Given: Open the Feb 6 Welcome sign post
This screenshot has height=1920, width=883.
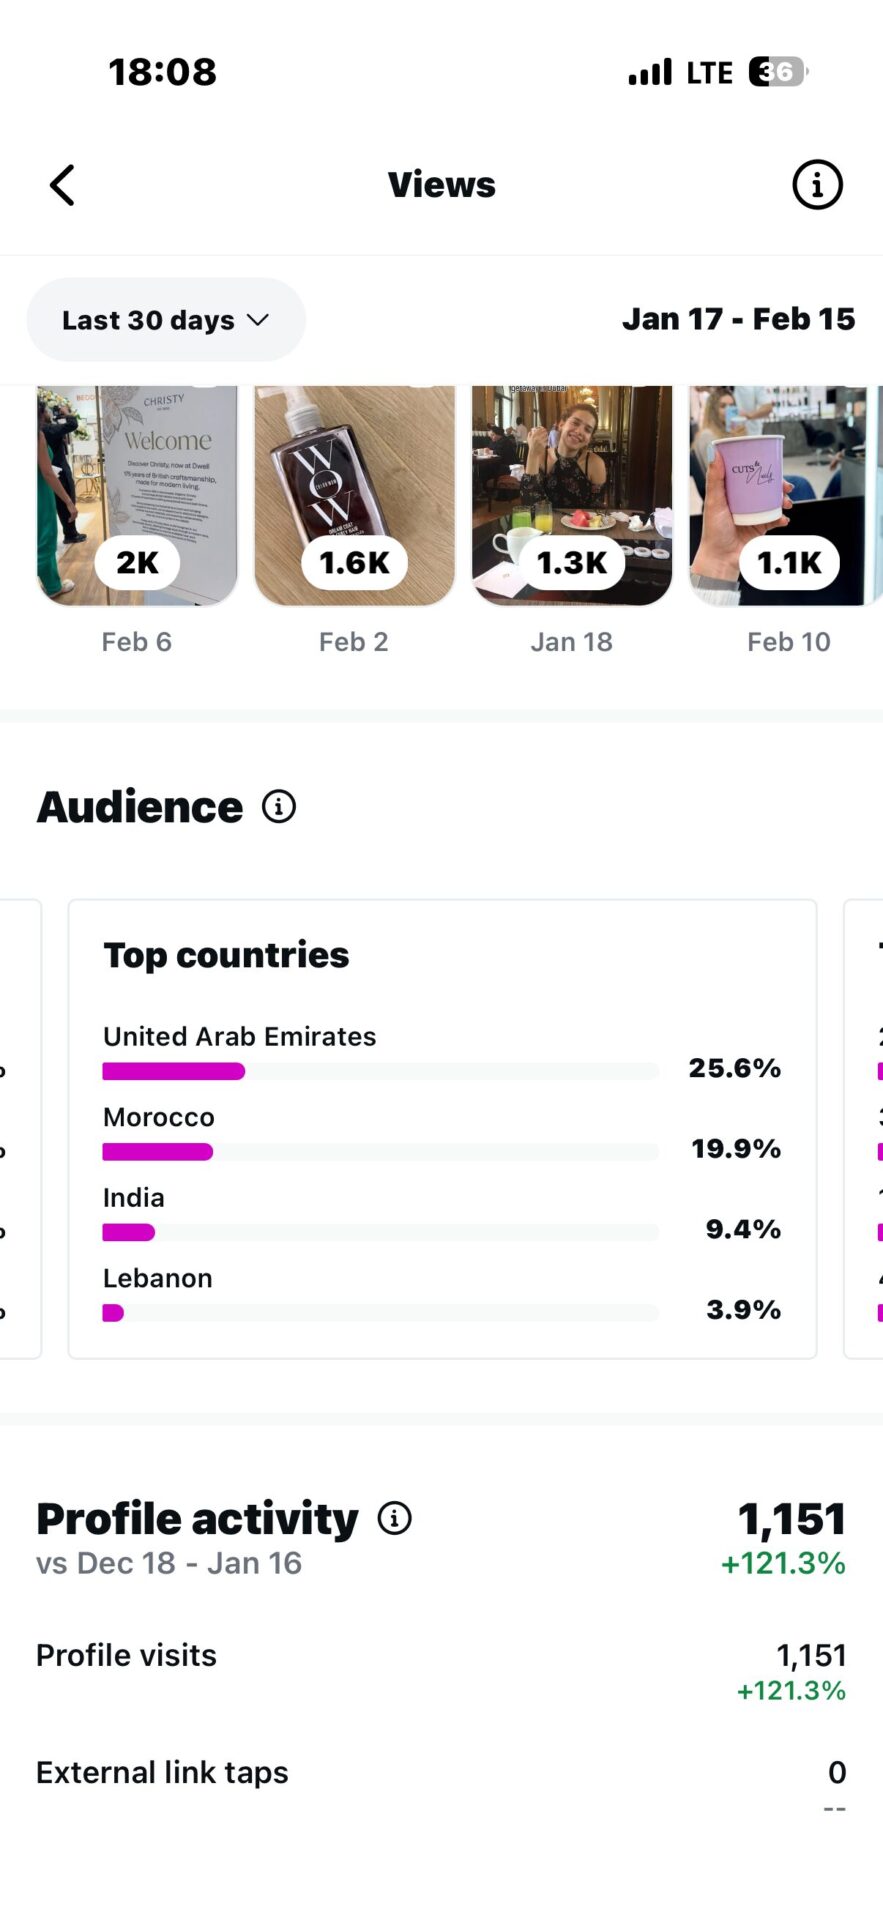Looking at the screenshot, I should point(137,470).
